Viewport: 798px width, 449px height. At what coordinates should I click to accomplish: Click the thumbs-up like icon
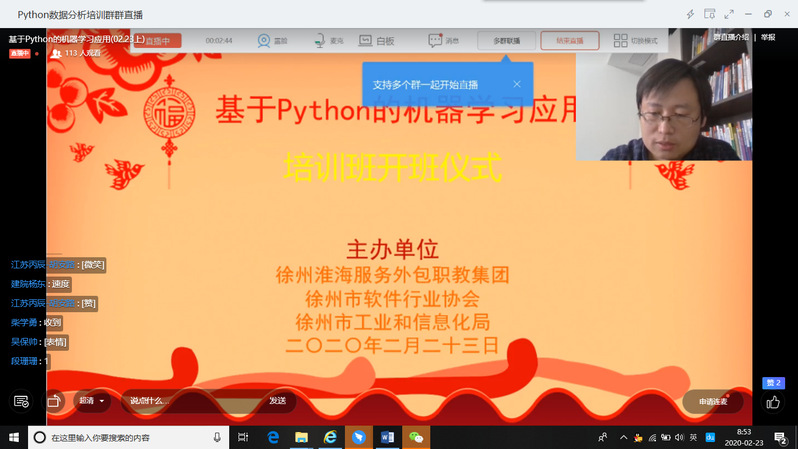773,401
